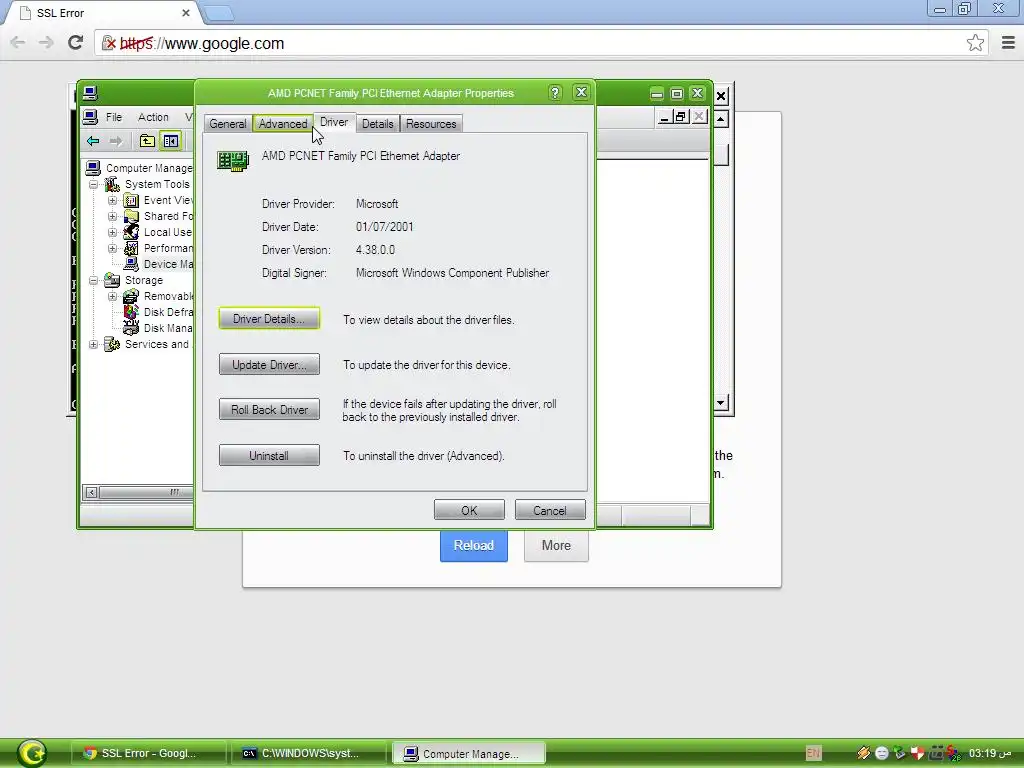Click the Update Driver button
The image size is (1024, 768).
pos(269,364)
